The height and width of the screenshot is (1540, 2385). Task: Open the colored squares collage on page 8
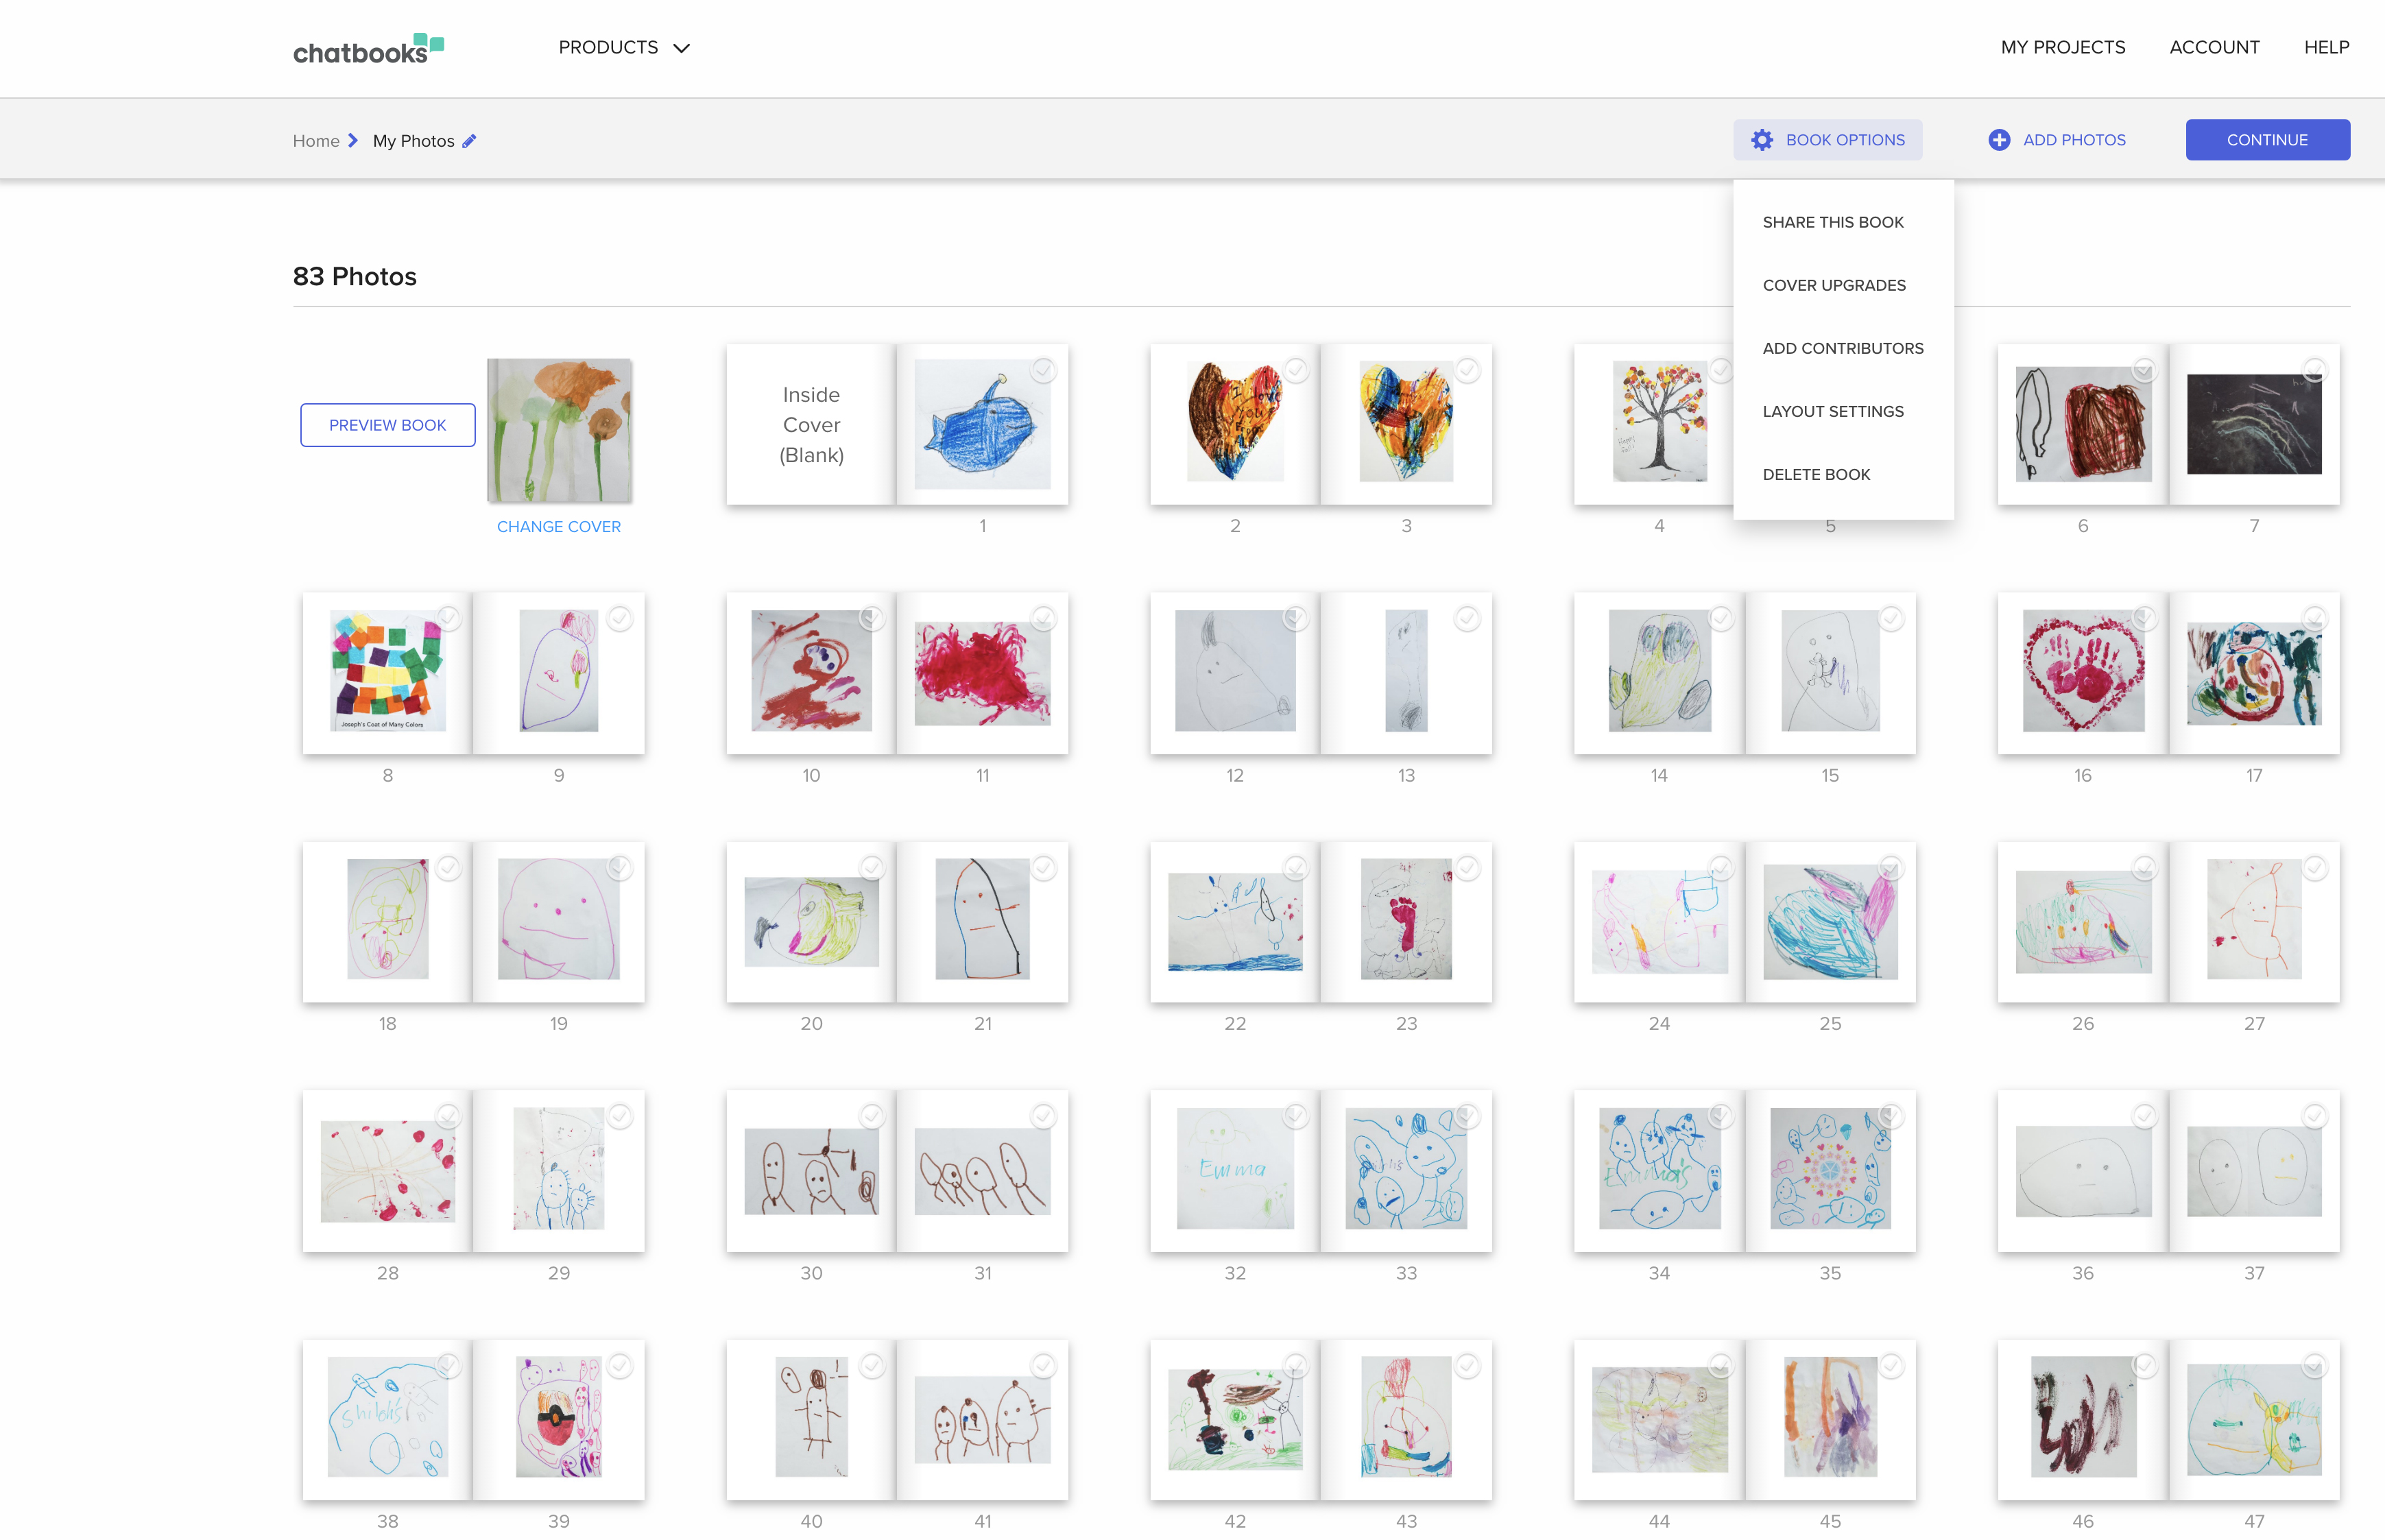pos(387,671)
